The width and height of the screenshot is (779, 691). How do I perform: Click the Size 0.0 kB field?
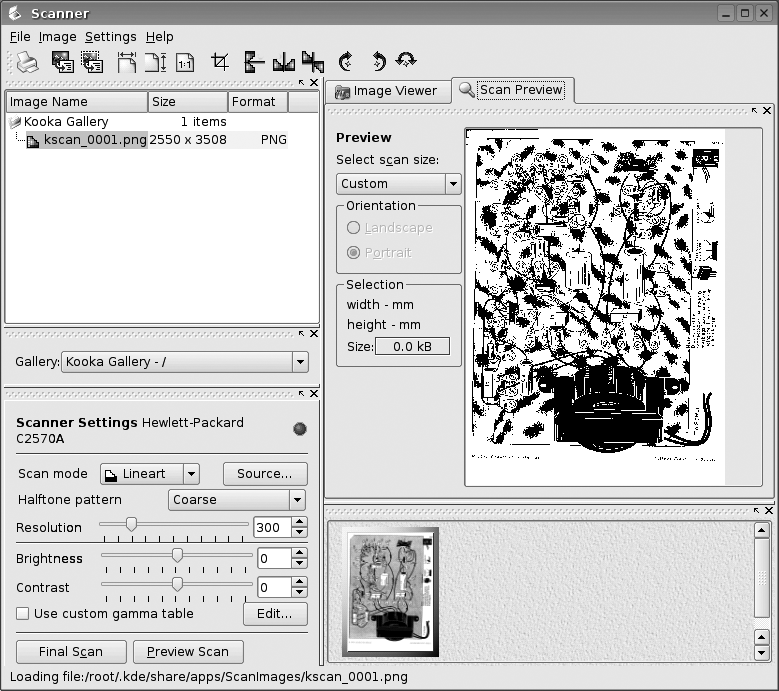(412, 346)
